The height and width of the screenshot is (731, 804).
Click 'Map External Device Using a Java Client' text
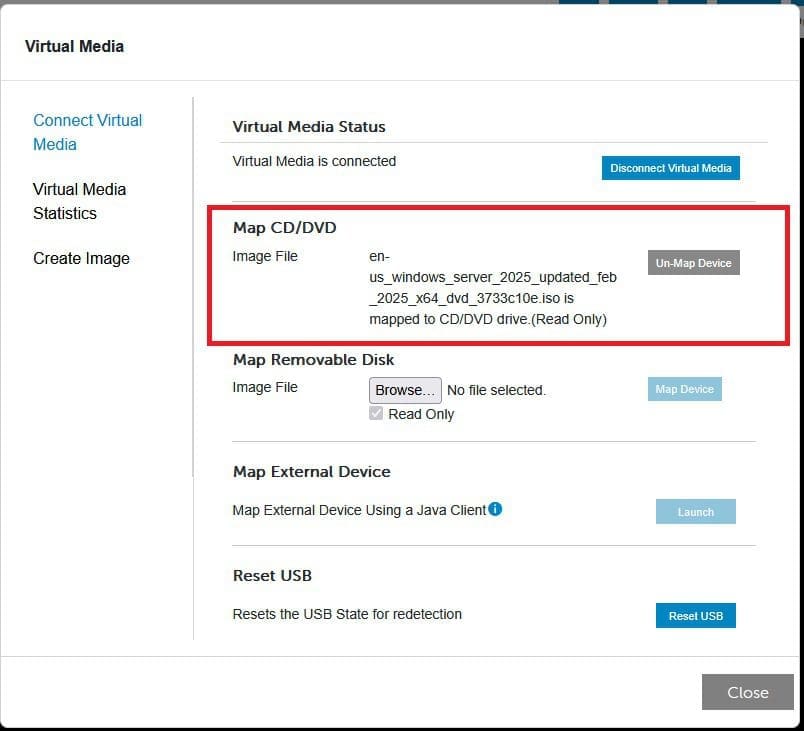pos(359,510)
